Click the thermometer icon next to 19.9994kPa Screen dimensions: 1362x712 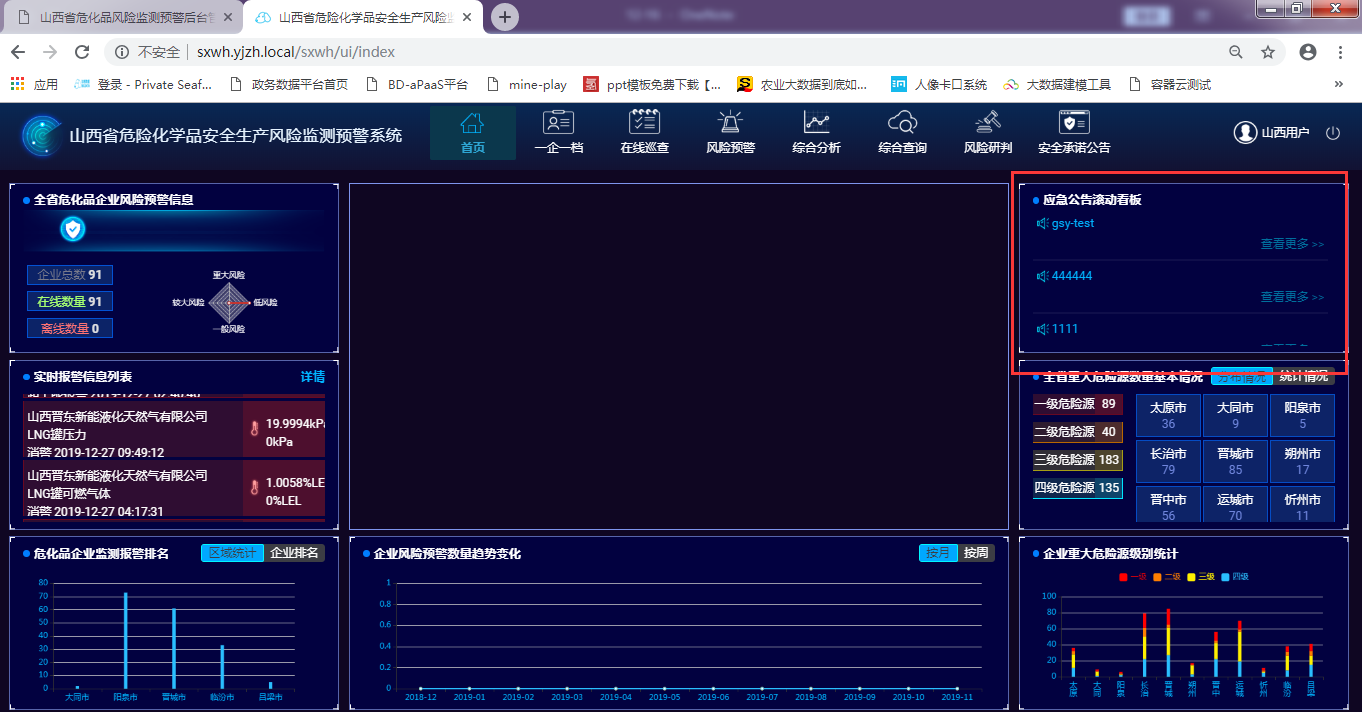pos(254,430)
